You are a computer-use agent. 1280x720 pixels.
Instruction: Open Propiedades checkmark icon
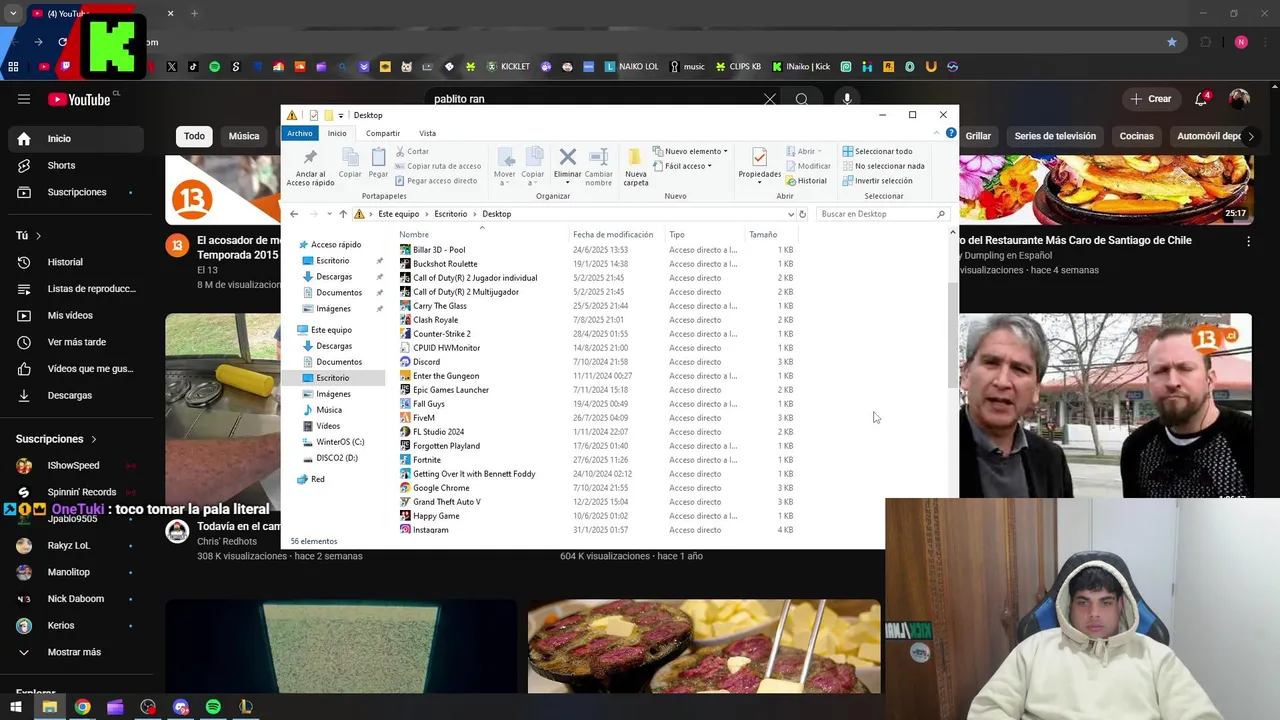pyautogui.click(x=759, y=157)
